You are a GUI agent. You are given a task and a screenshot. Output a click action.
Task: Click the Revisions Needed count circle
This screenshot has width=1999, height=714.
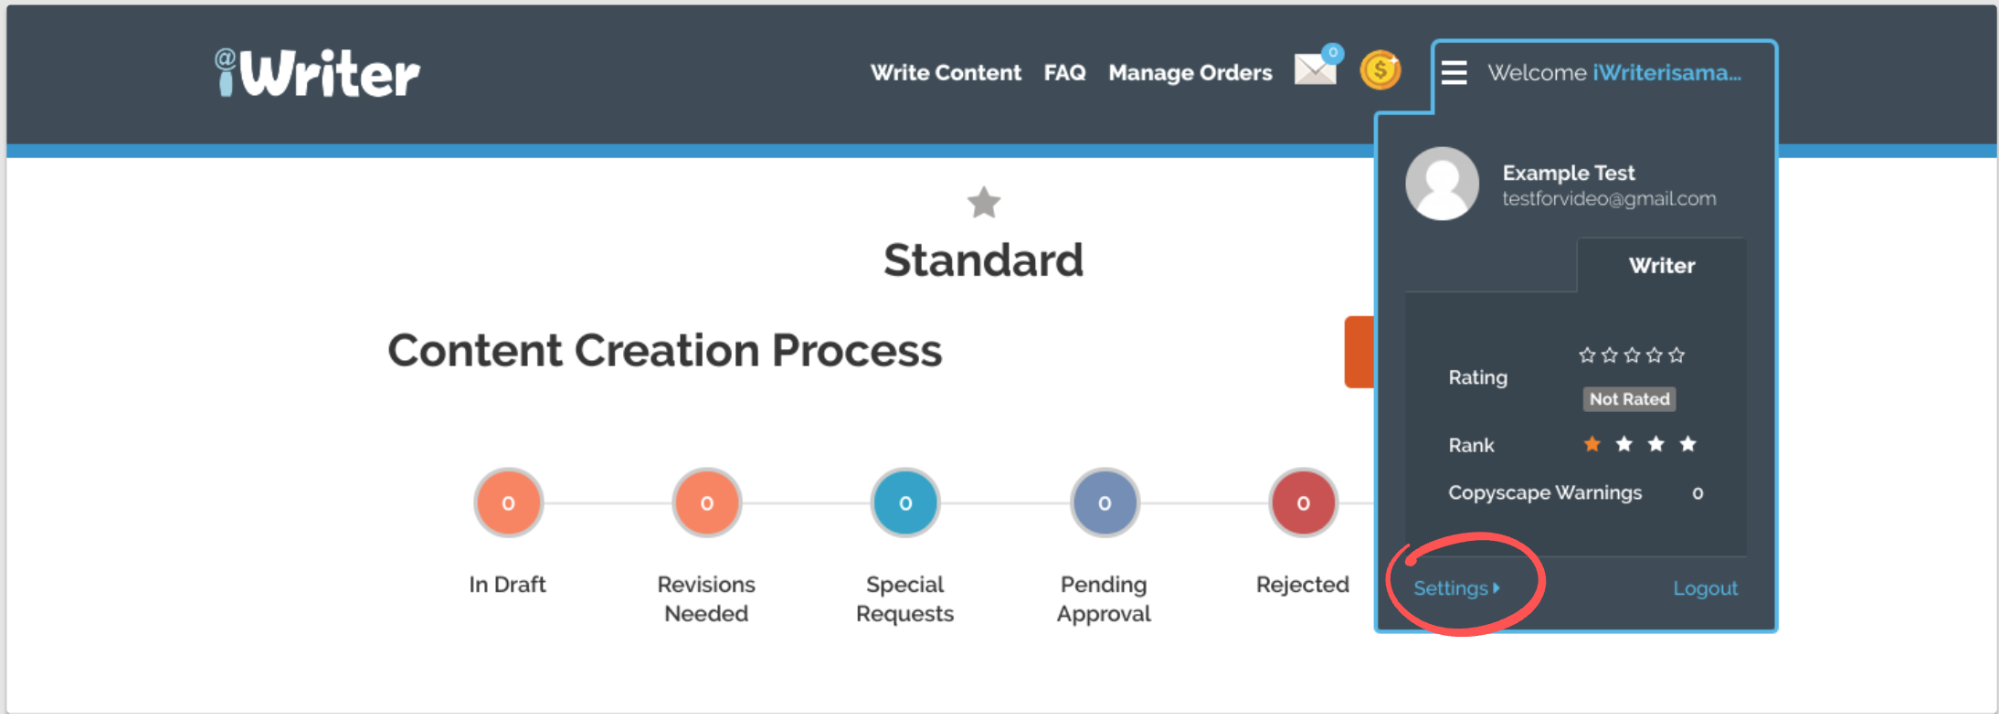[x=707, y=503]
